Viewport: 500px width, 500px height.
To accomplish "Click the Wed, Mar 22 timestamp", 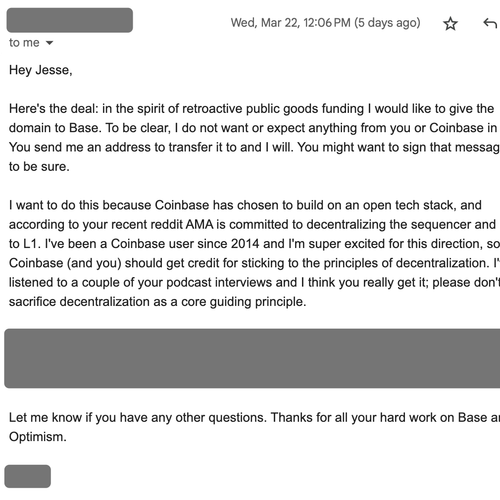I will pyautogui.click(x=291, y=23).
